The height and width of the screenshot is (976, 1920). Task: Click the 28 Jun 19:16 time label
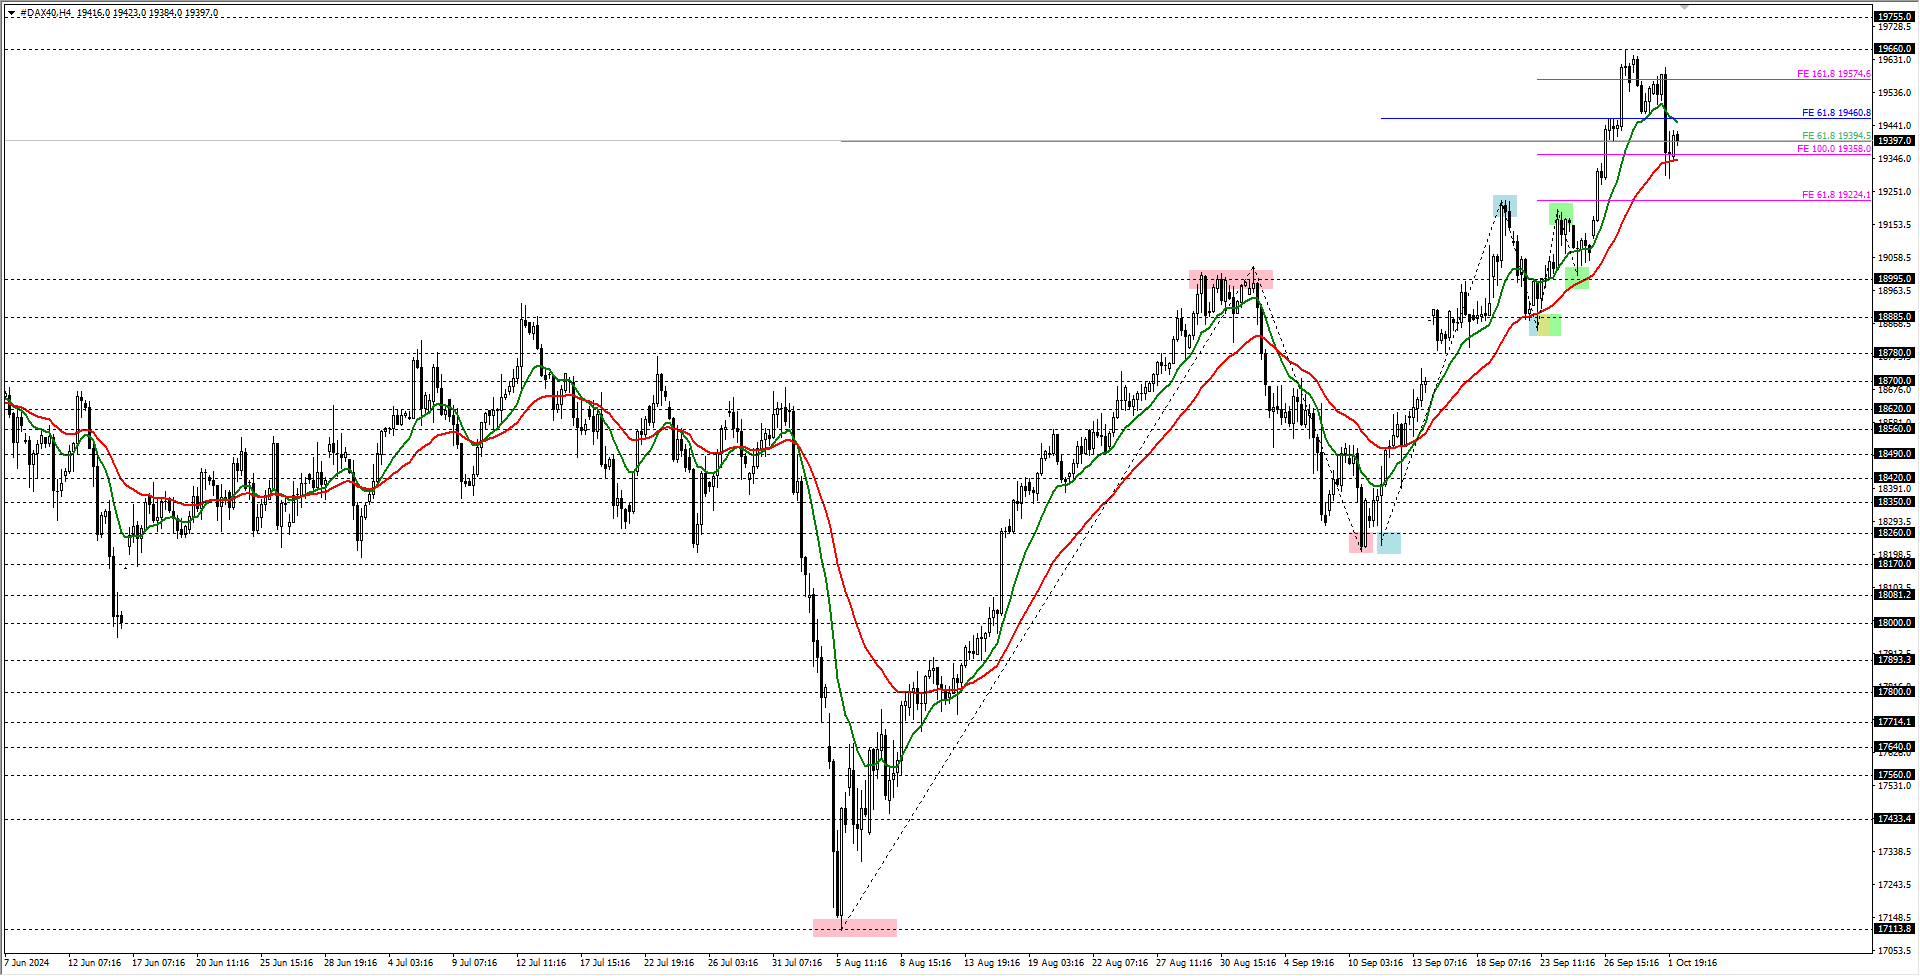coord(350,963)
